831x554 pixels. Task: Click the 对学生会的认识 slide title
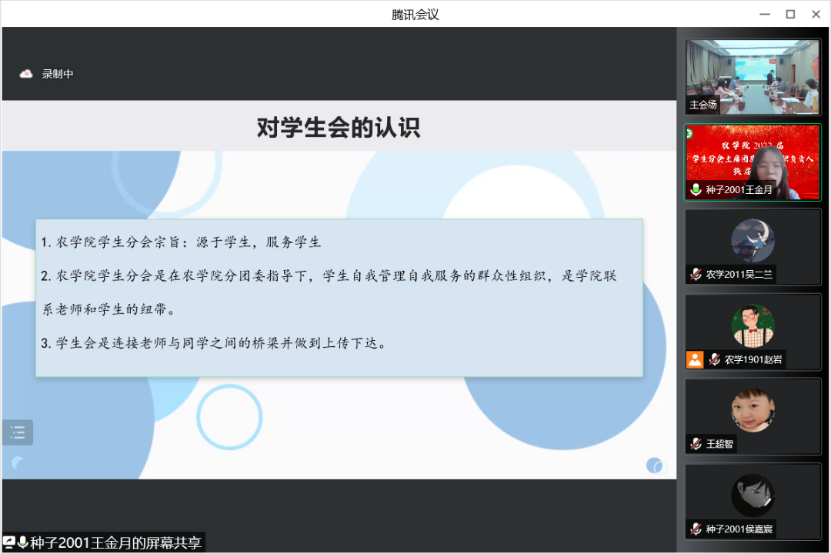(338, 128)
